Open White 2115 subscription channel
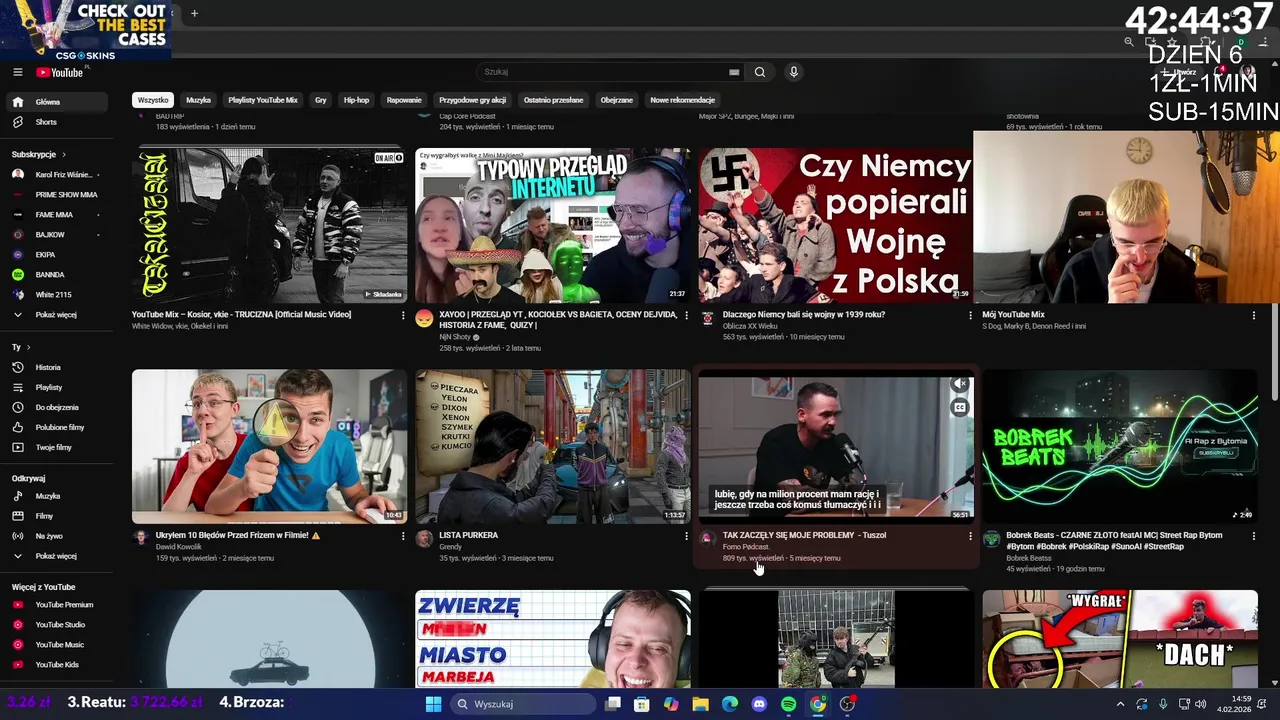 [58, 295]
